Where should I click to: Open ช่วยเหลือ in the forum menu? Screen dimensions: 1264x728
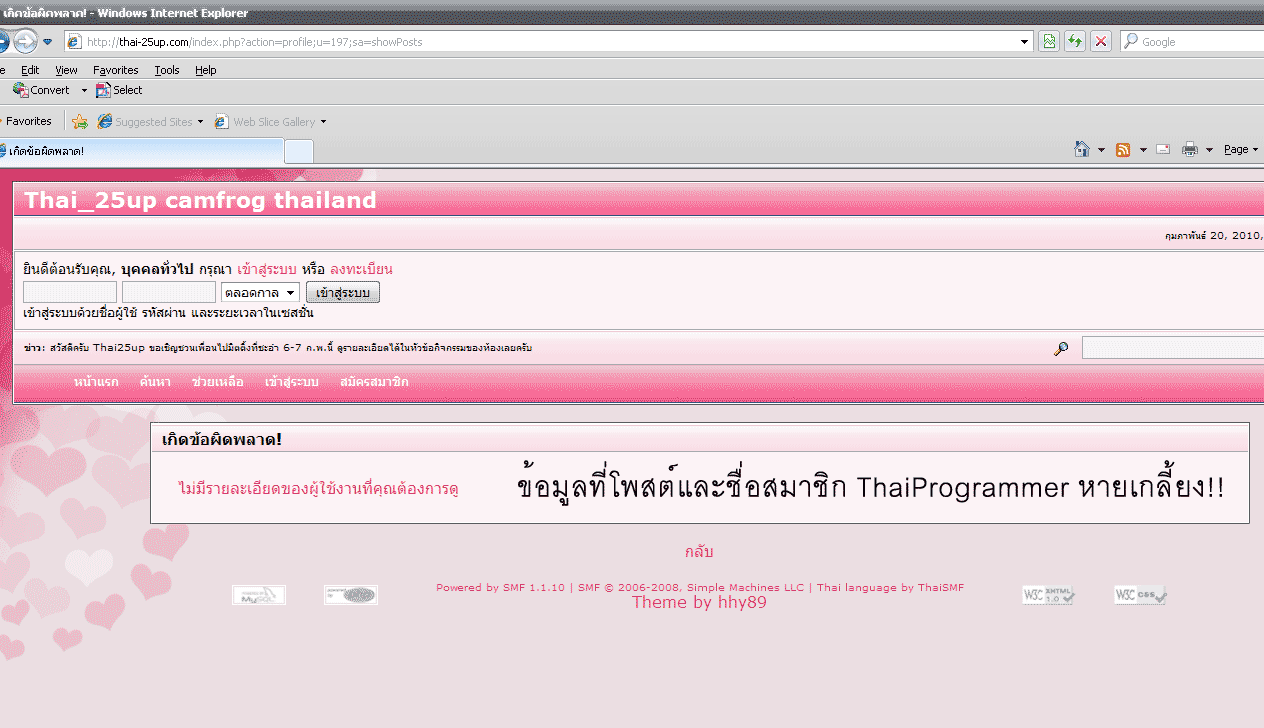pos(218,382)
